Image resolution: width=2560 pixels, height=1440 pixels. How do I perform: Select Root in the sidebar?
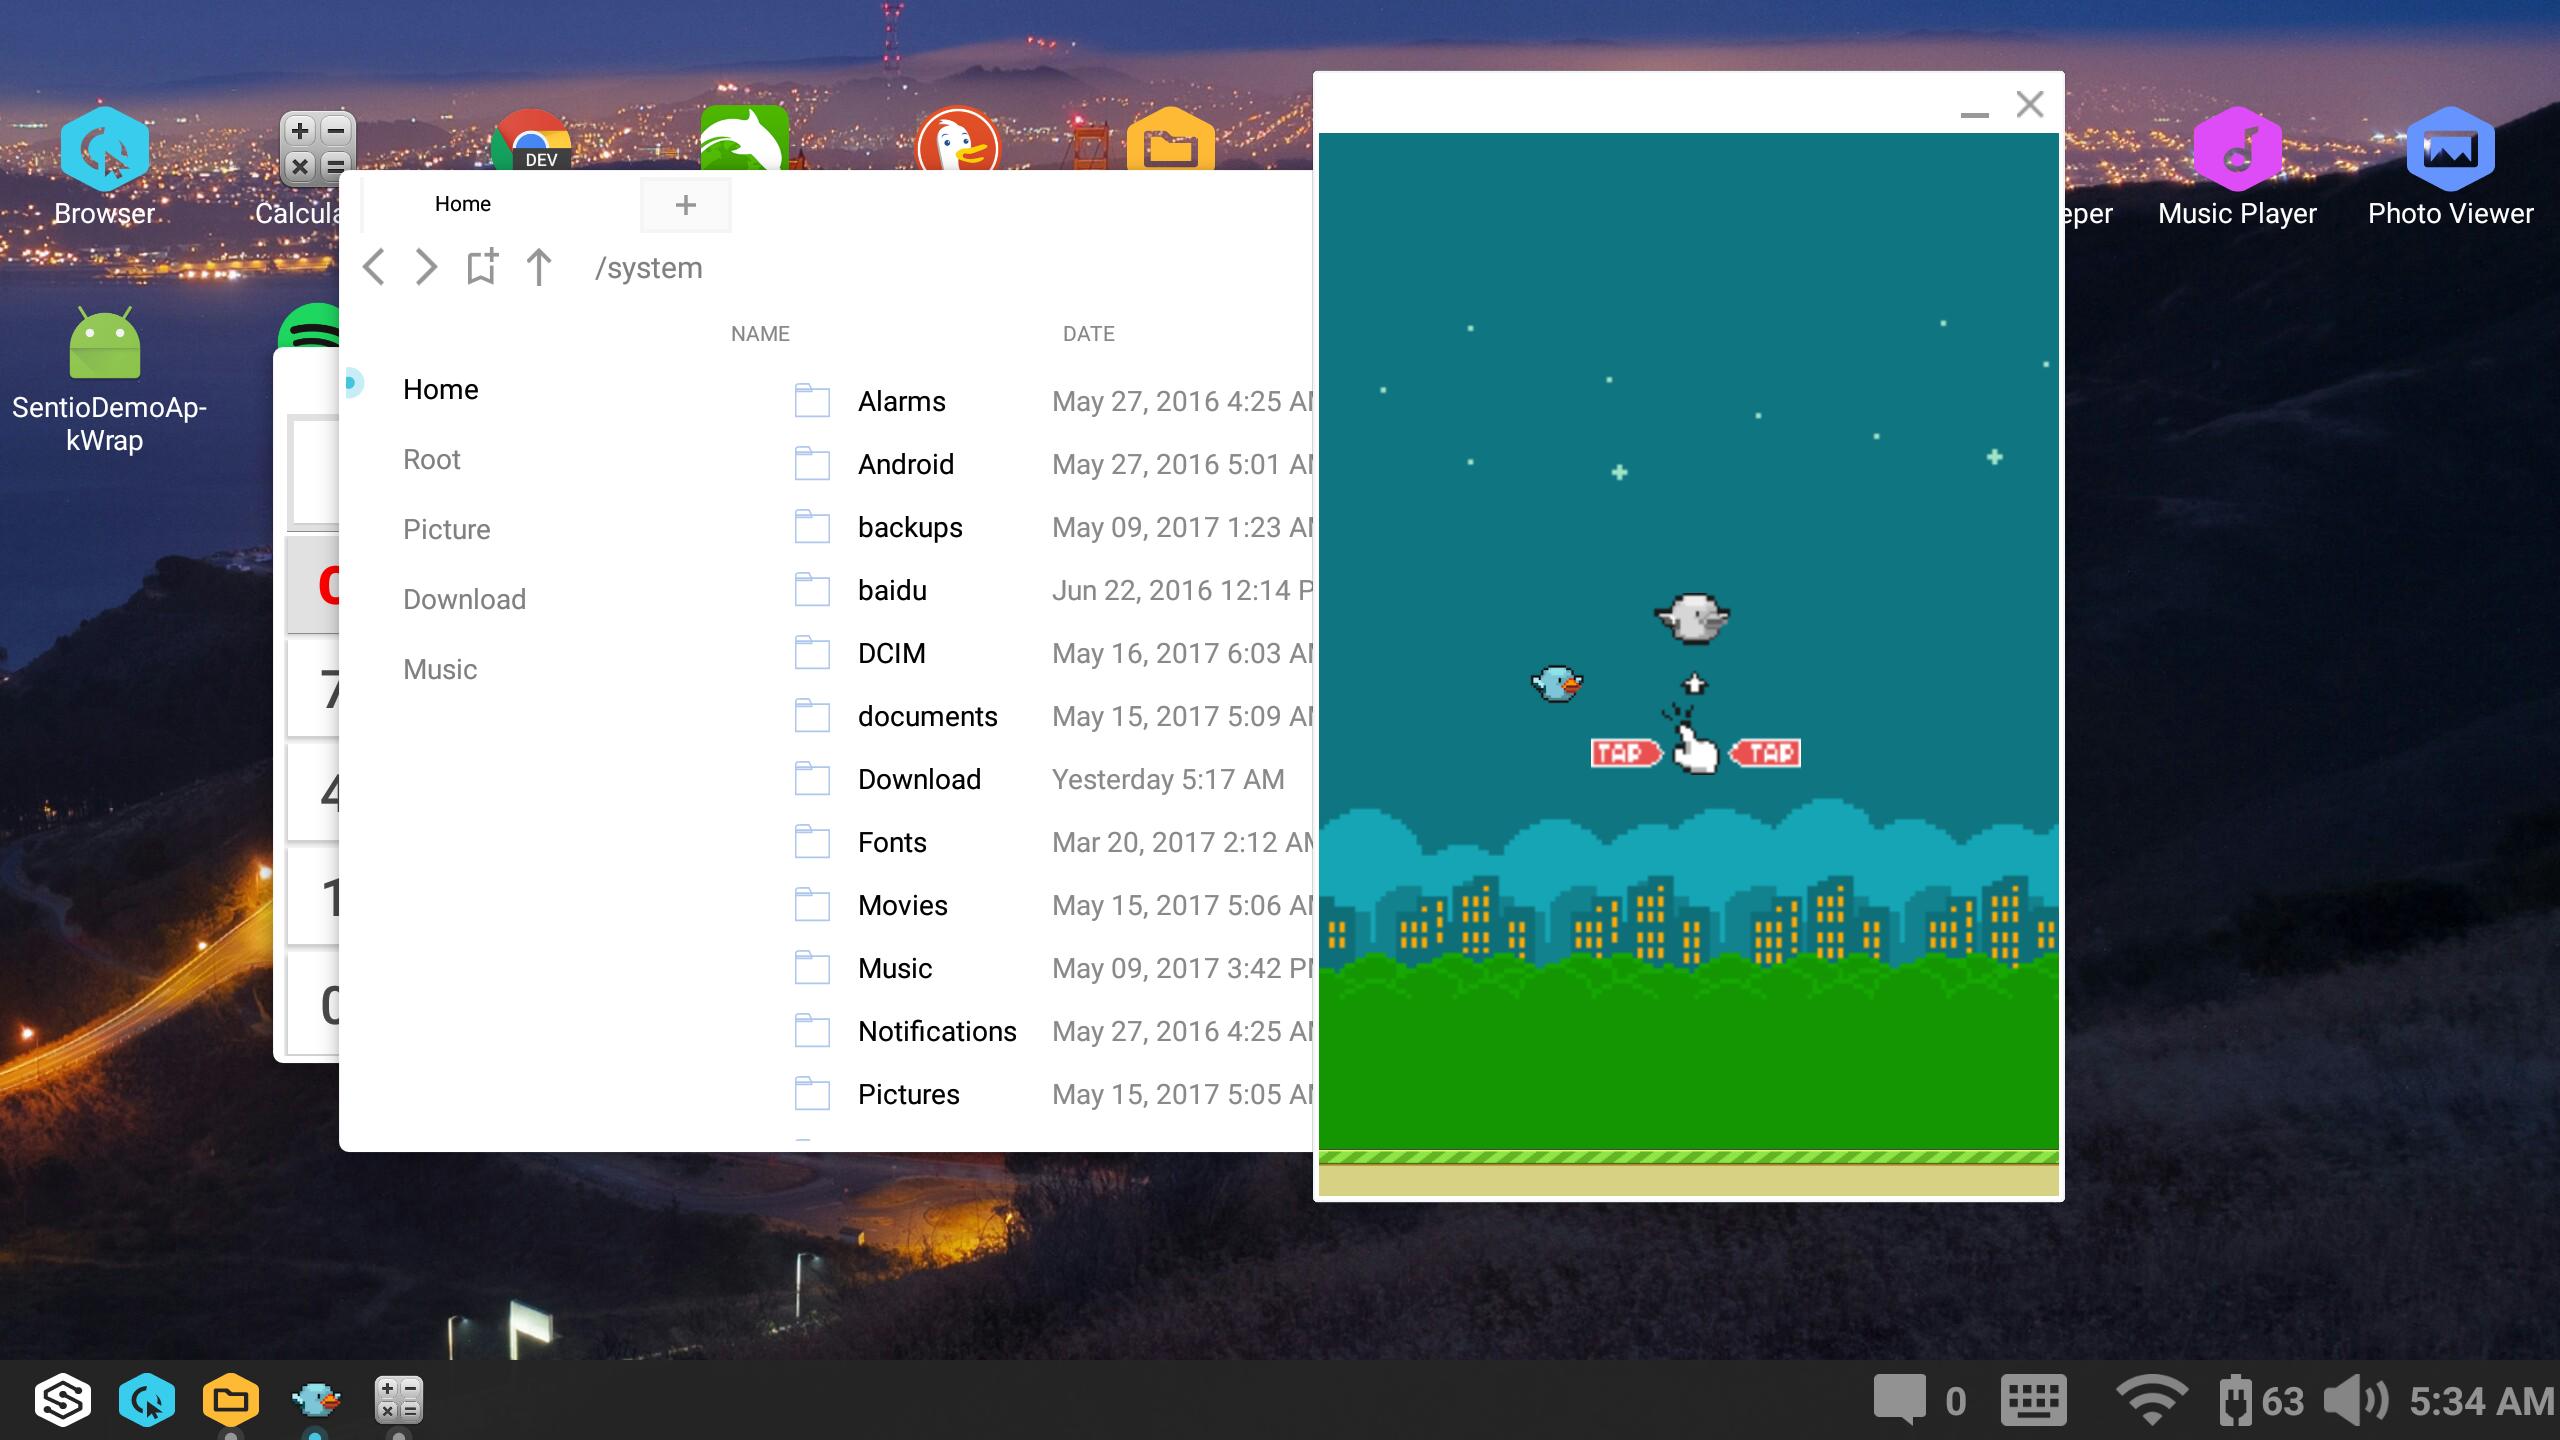point(431,459)
